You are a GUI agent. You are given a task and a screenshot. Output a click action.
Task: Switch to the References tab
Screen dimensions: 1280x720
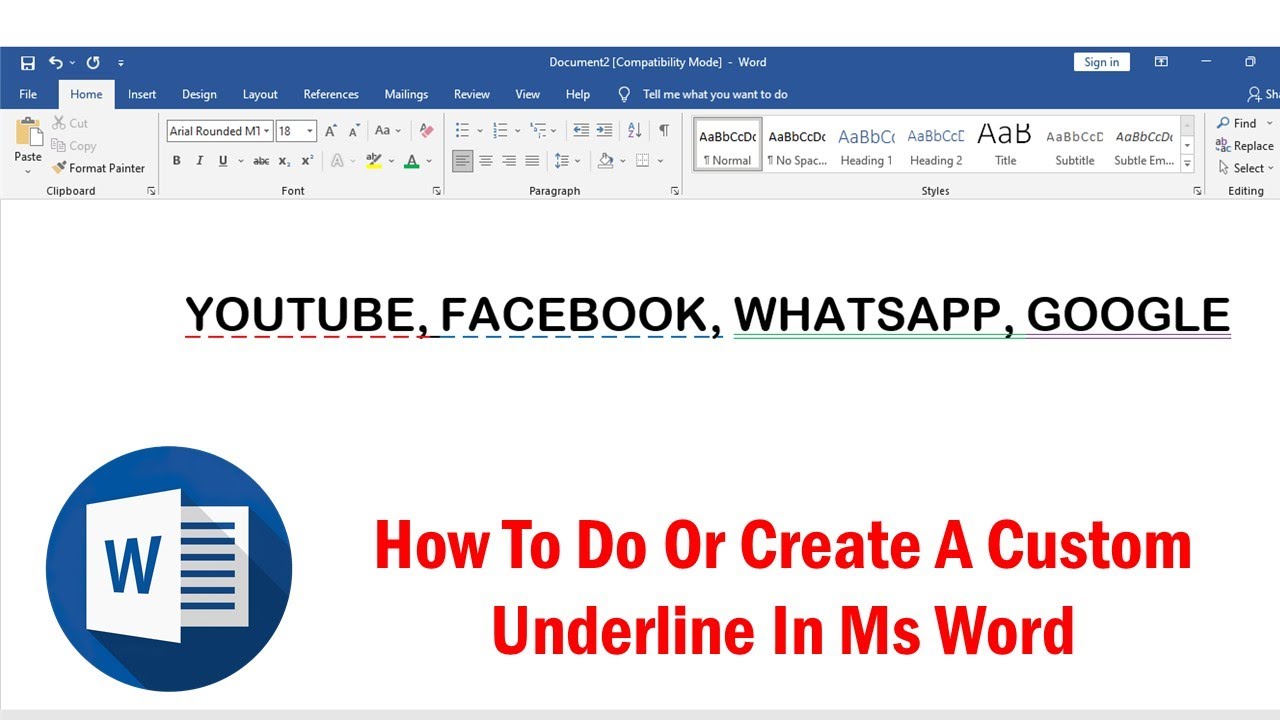[x=331, y=94]
